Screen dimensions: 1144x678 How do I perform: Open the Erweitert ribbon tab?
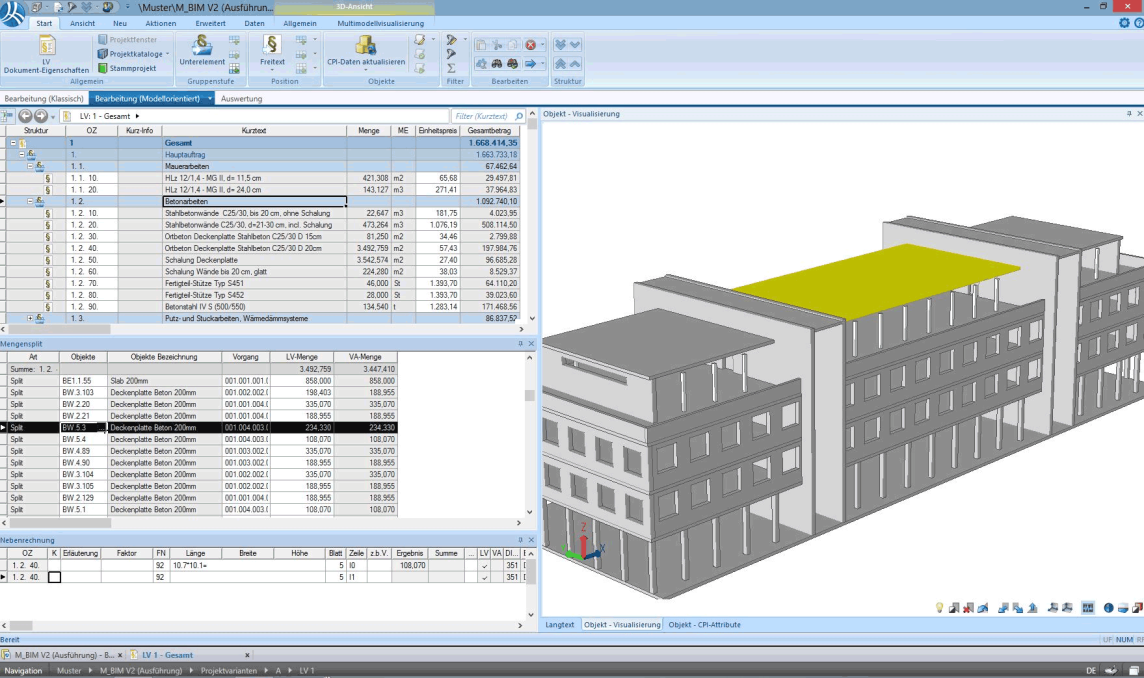[210, 23]
